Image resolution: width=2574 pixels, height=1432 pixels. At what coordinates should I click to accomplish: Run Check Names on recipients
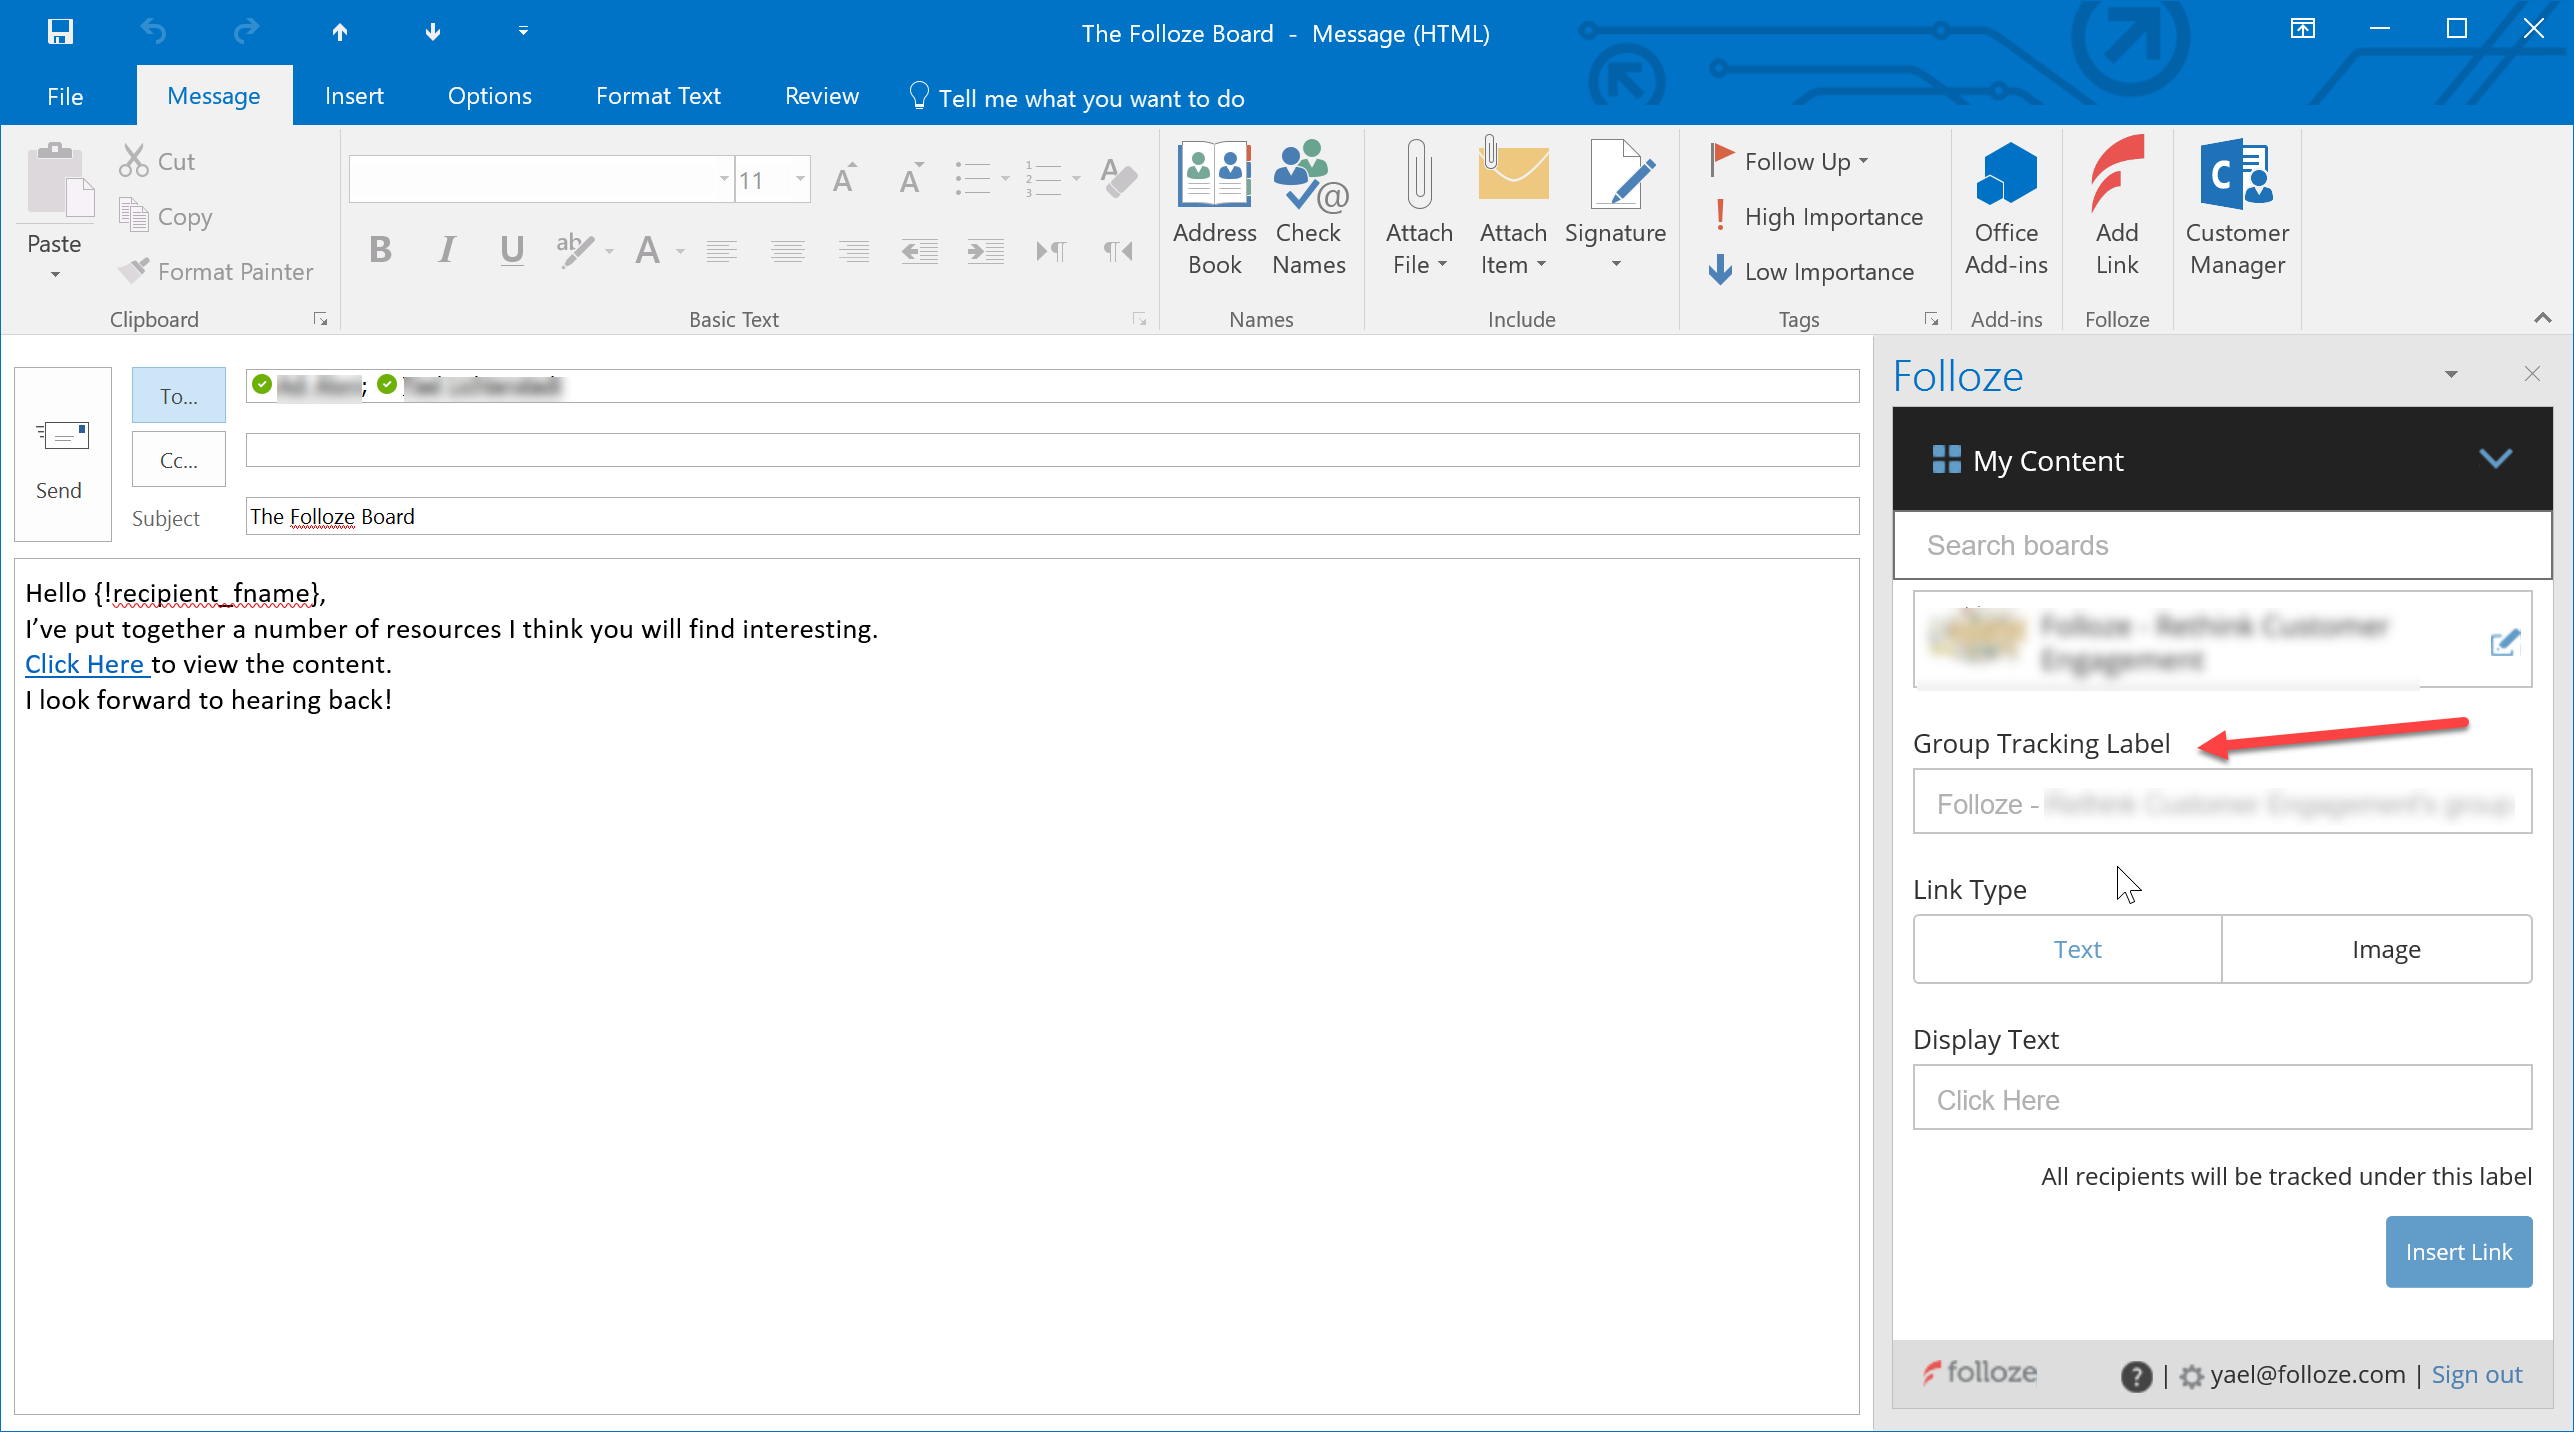tap(1309, 210)
